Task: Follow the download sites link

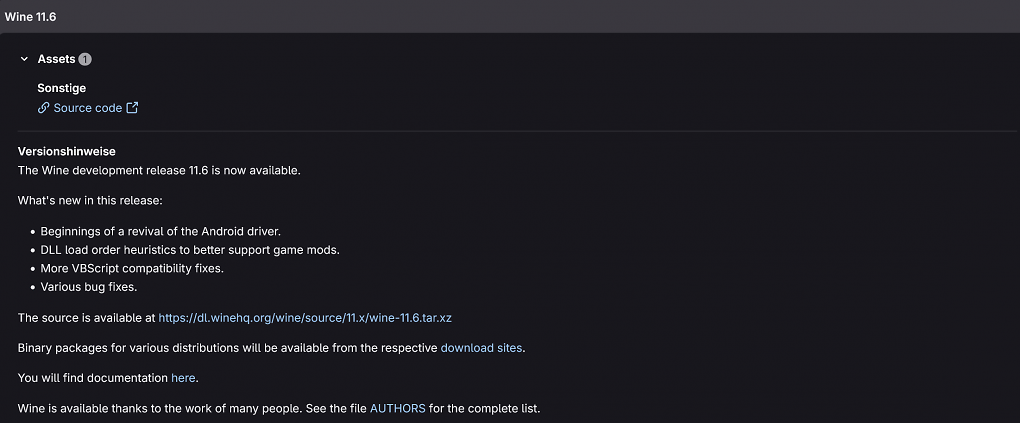Action: coord(481,348)
